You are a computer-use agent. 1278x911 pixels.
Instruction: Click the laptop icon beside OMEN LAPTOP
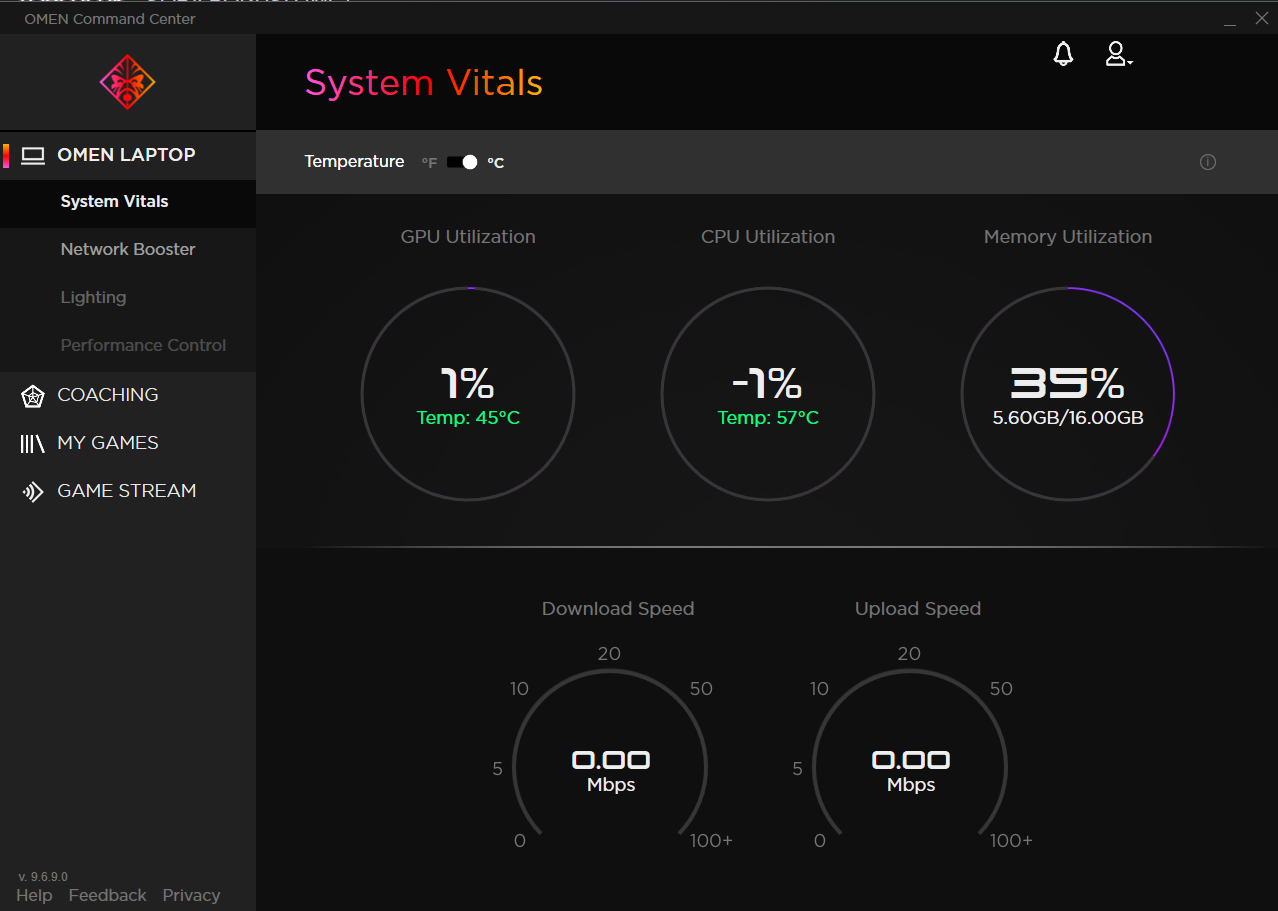click(34, 155)
